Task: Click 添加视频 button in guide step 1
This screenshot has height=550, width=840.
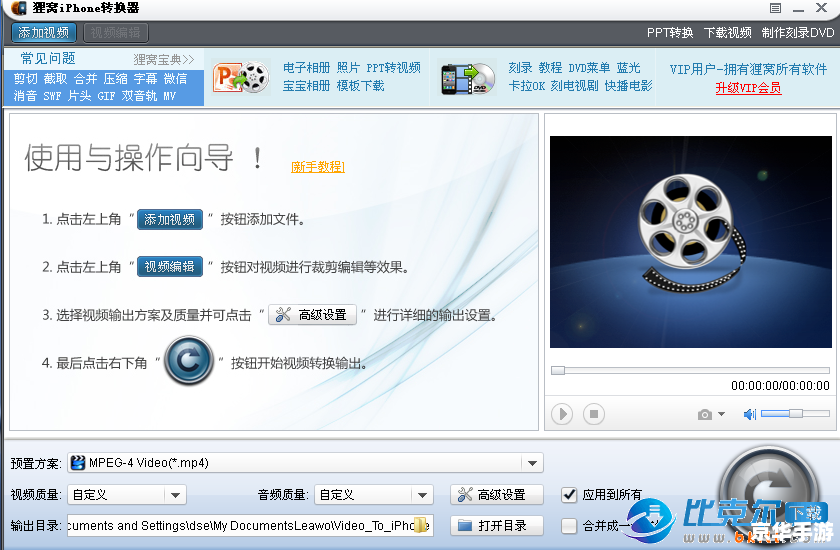Action: 170,219
